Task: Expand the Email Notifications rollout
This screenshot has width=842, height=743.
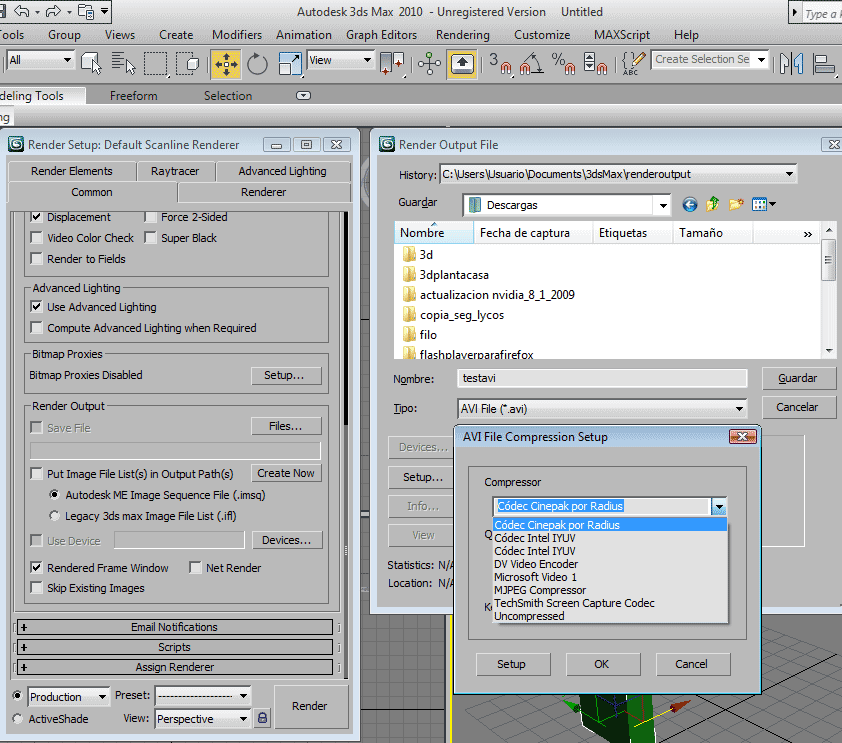Action: [175, 627]
